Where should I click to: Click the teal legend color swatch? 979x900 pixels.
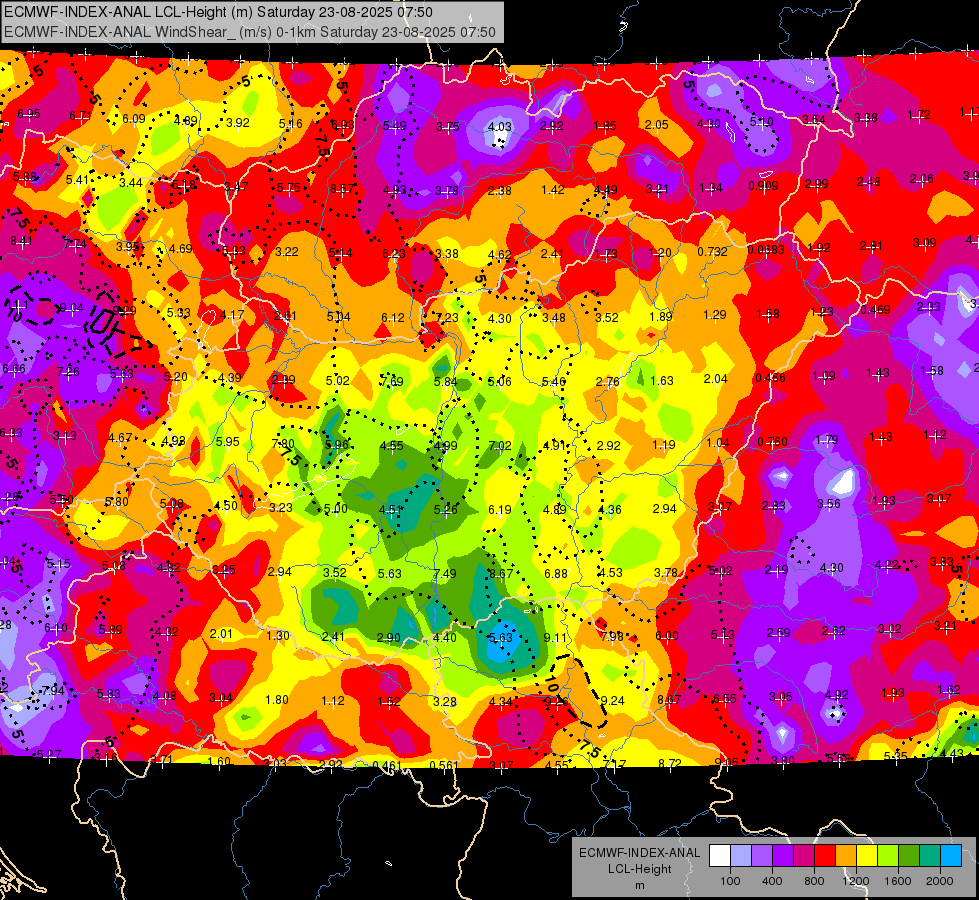[930, 856]
